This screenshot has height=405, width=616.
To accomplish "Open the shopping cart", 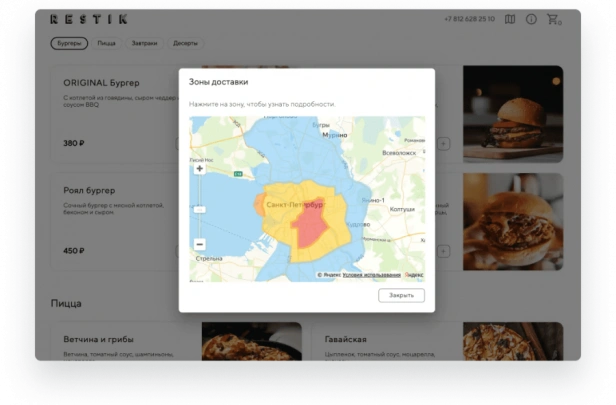I will tap(553, 19).
